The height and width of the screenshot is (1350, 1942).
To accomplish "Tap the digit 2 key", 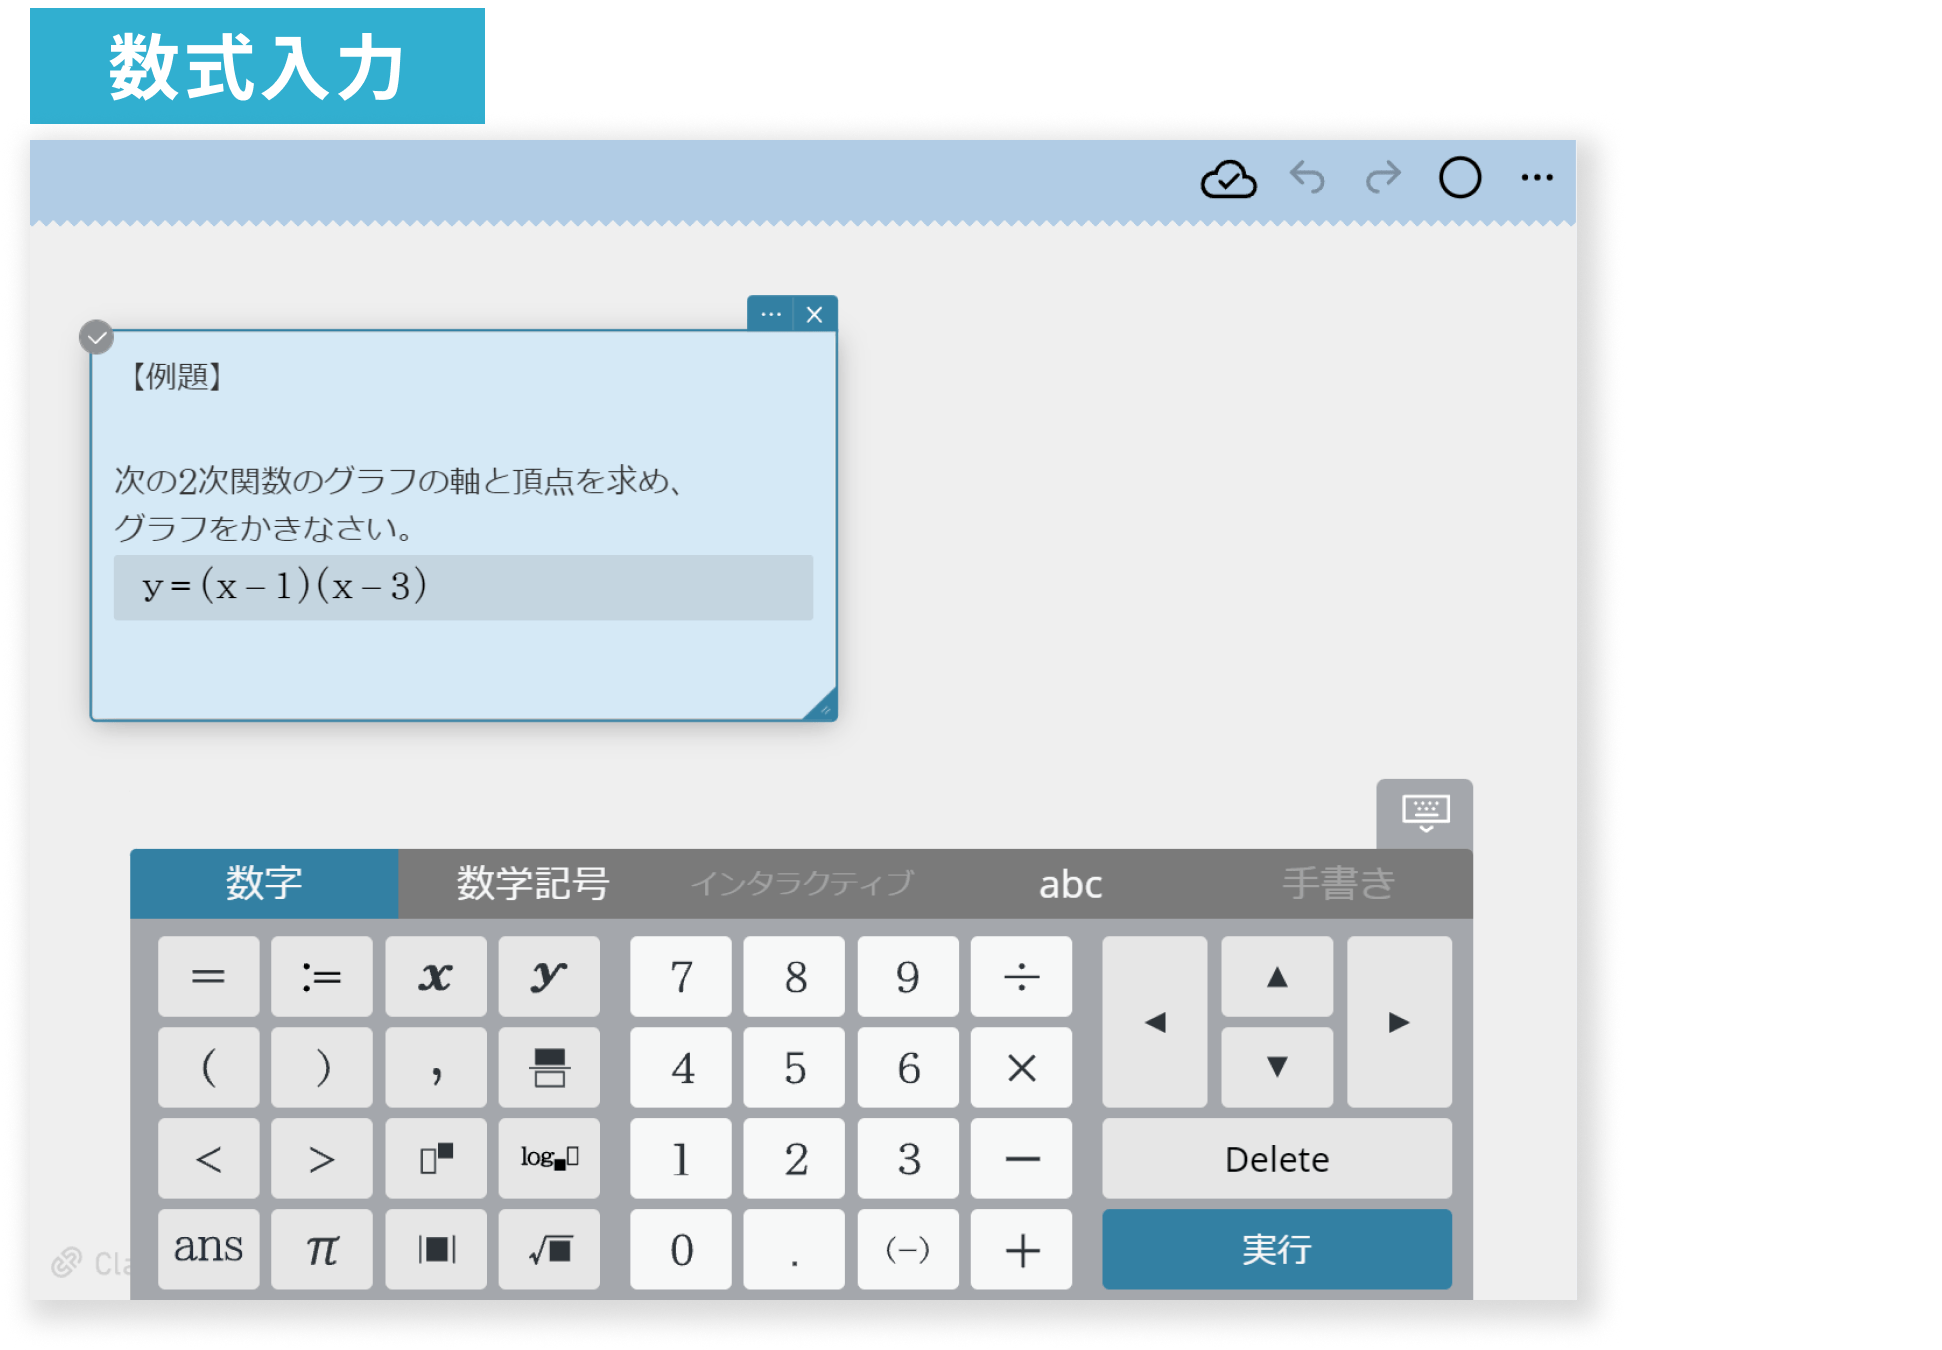I will point(795,1159).
